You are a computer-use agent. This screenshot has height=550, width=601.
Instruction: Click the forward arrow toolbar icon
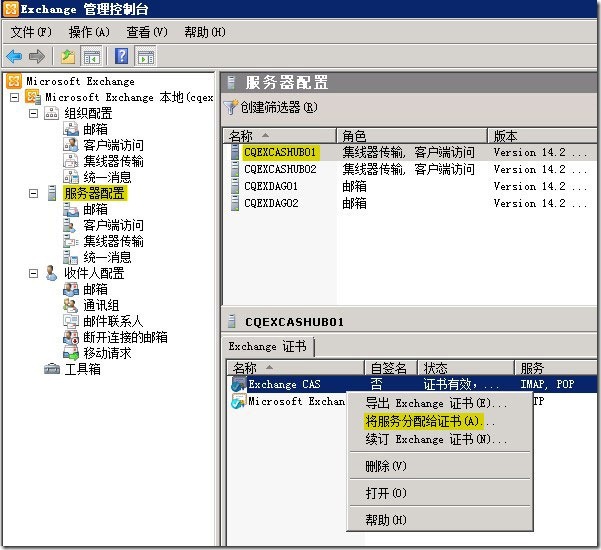click(x=37, y=56)
